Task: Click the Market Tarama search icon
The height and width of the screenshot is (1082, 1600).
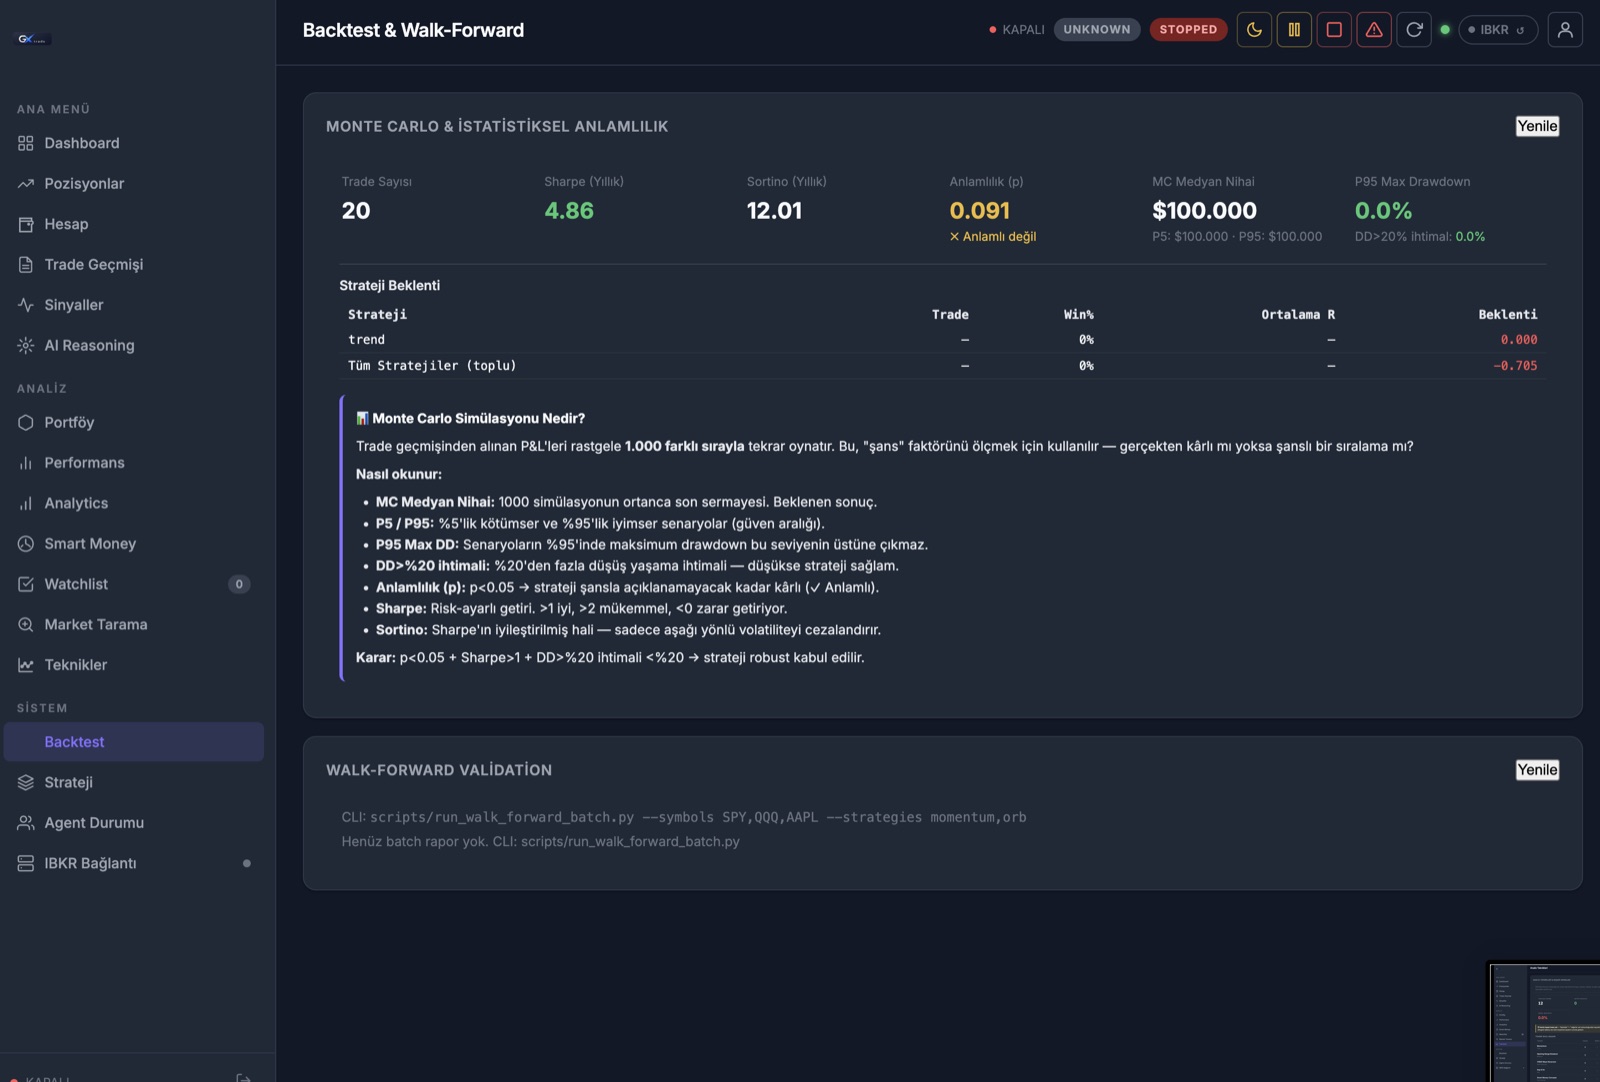Action: pos(26,625)
